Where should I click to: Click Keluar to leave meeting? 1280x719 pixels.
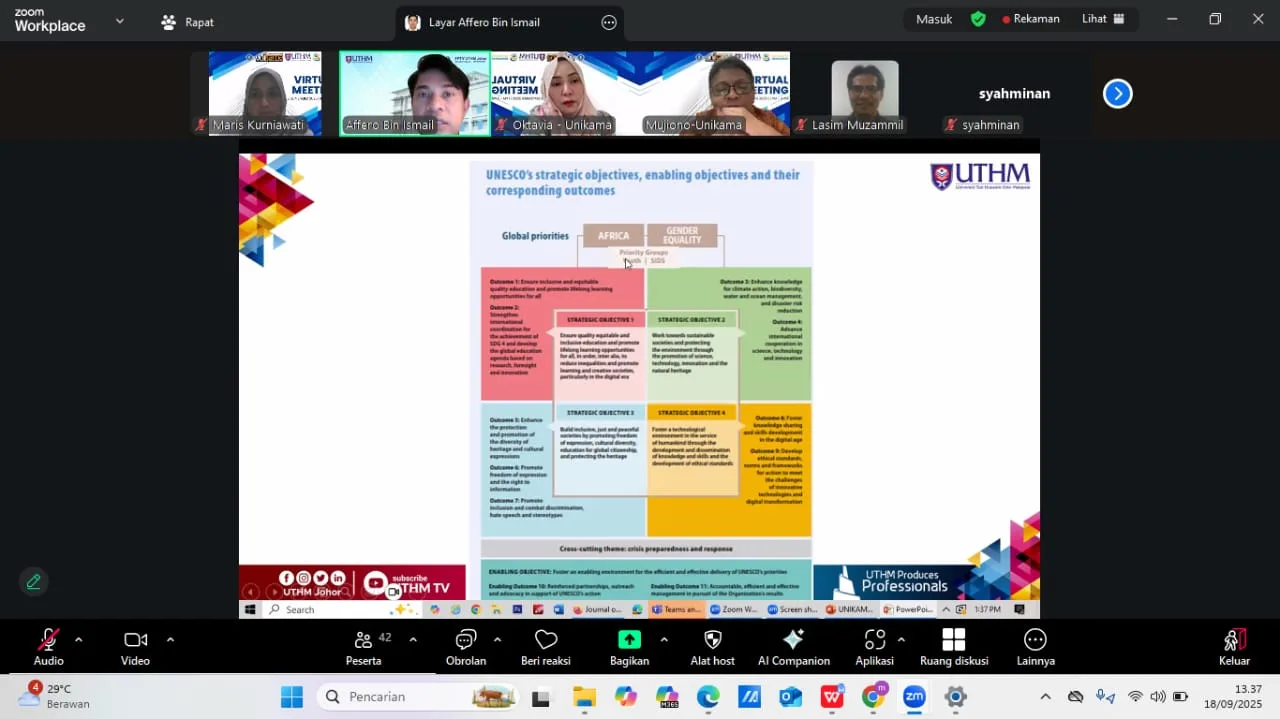tap(1234, 647)
